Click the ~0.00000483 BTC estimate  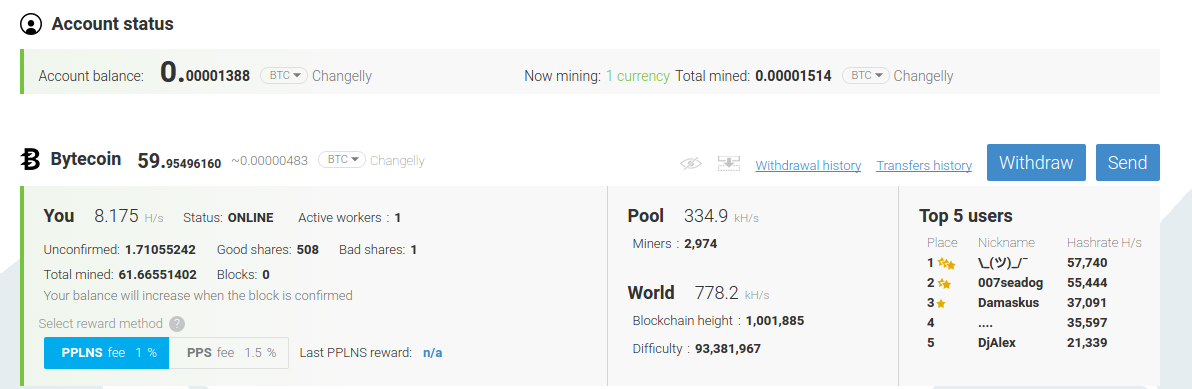[270, 161]
